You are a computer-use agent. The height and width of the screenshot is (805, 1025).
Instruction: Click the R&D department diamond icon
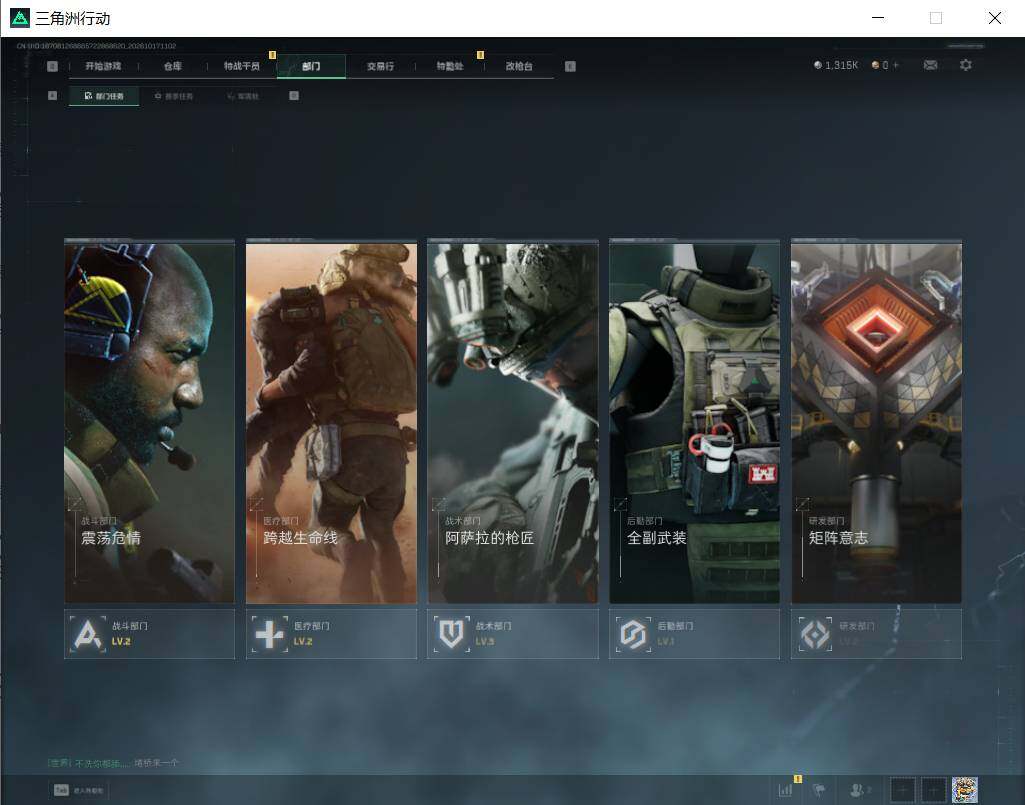click(x=815, y=634)
